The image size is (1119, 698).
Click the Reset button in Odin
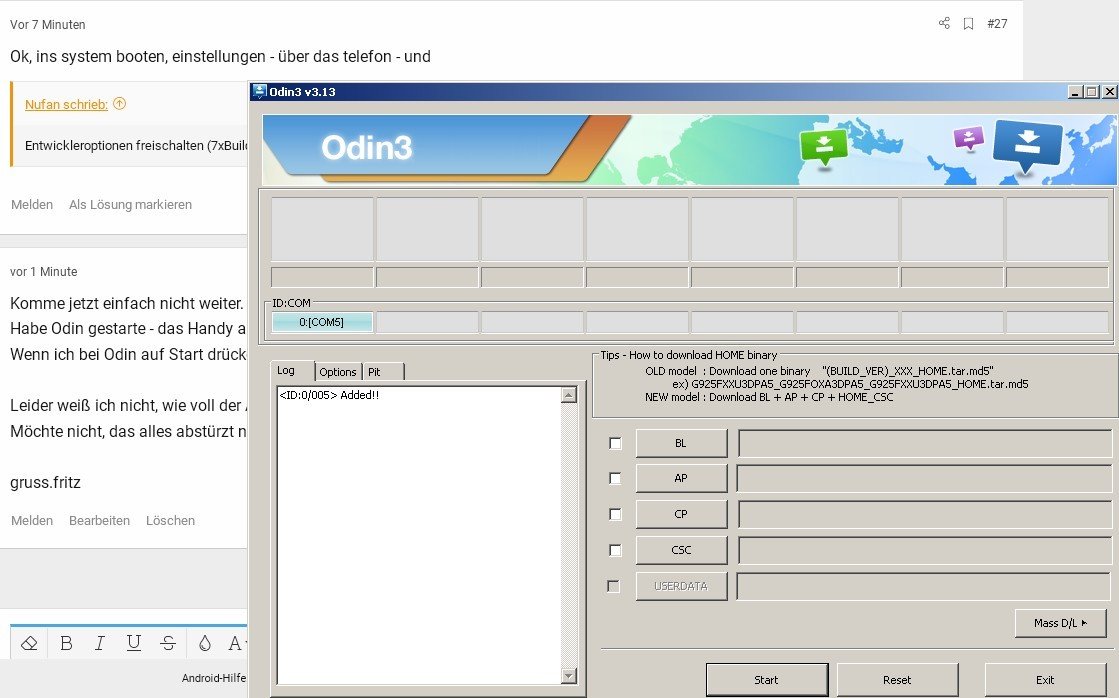click(898, 679)
